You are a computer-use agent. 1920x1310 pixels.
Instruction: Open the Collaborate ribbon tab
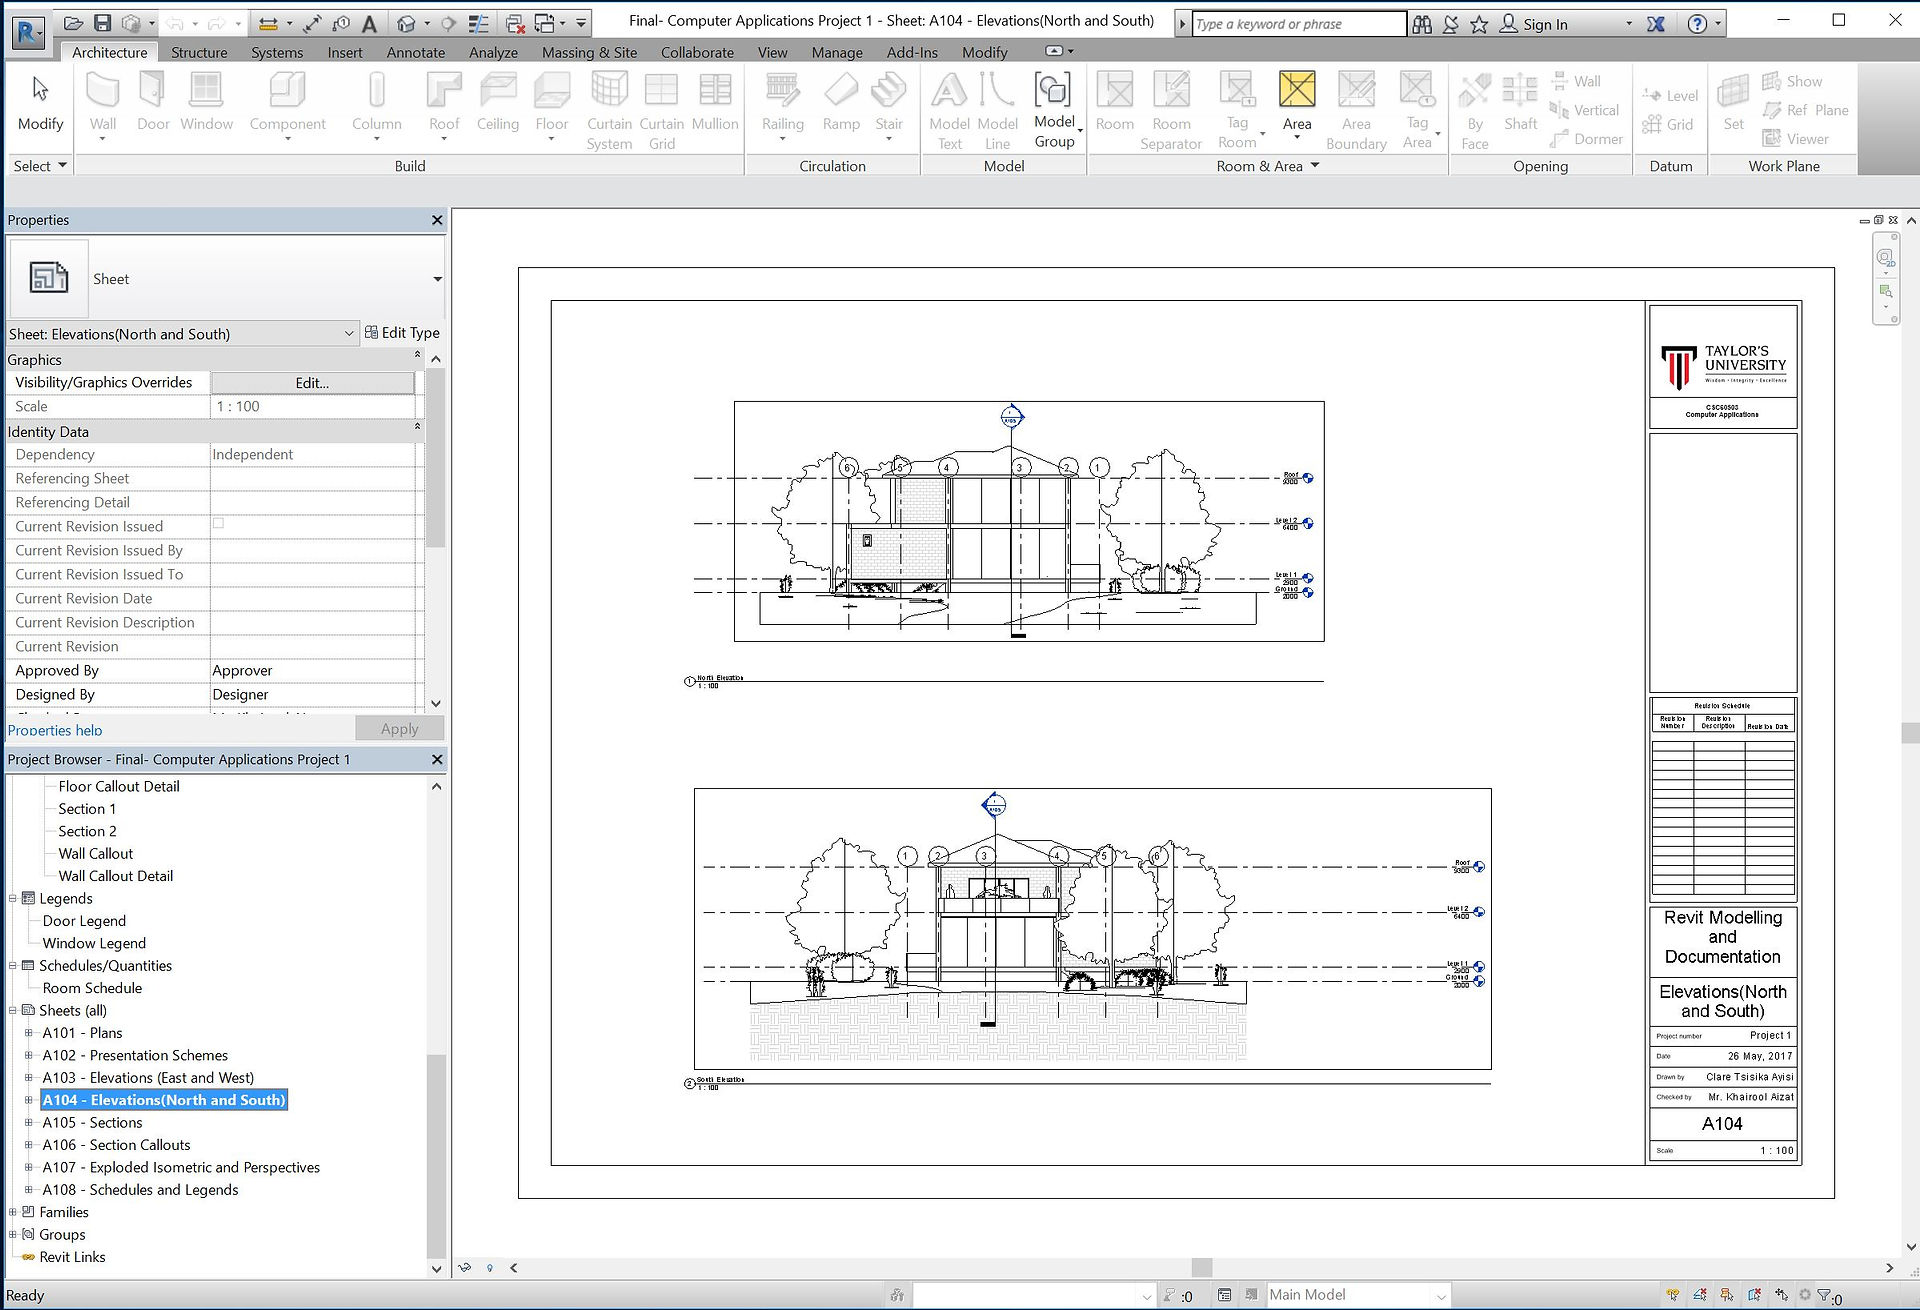tap(697, 52)
